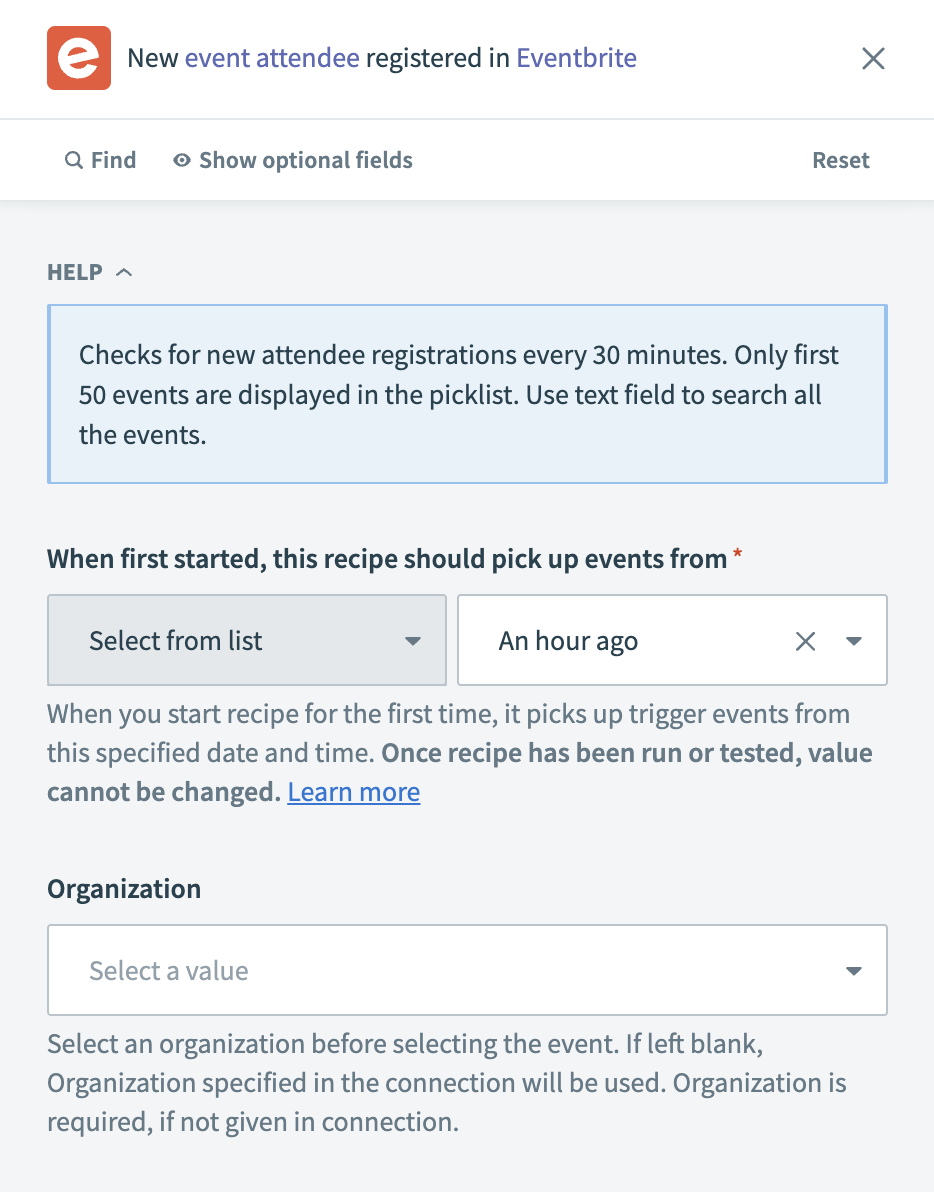
Task: Click the 'event attendee' link in the title
Action: tap(271, 58)
